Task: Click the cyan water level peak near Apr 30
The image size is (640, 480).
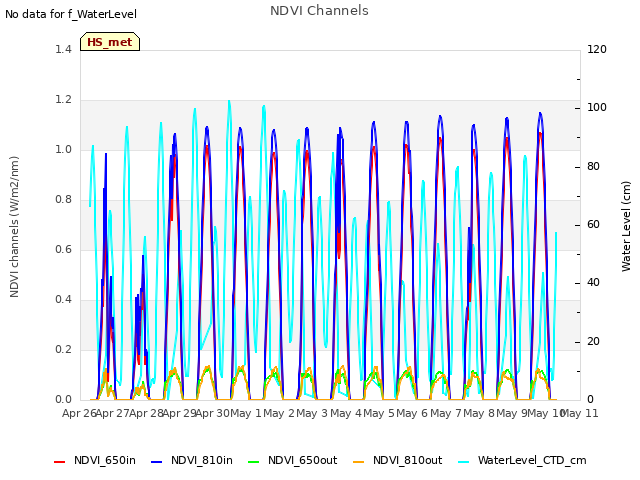Action: click(x=229, y=101)
